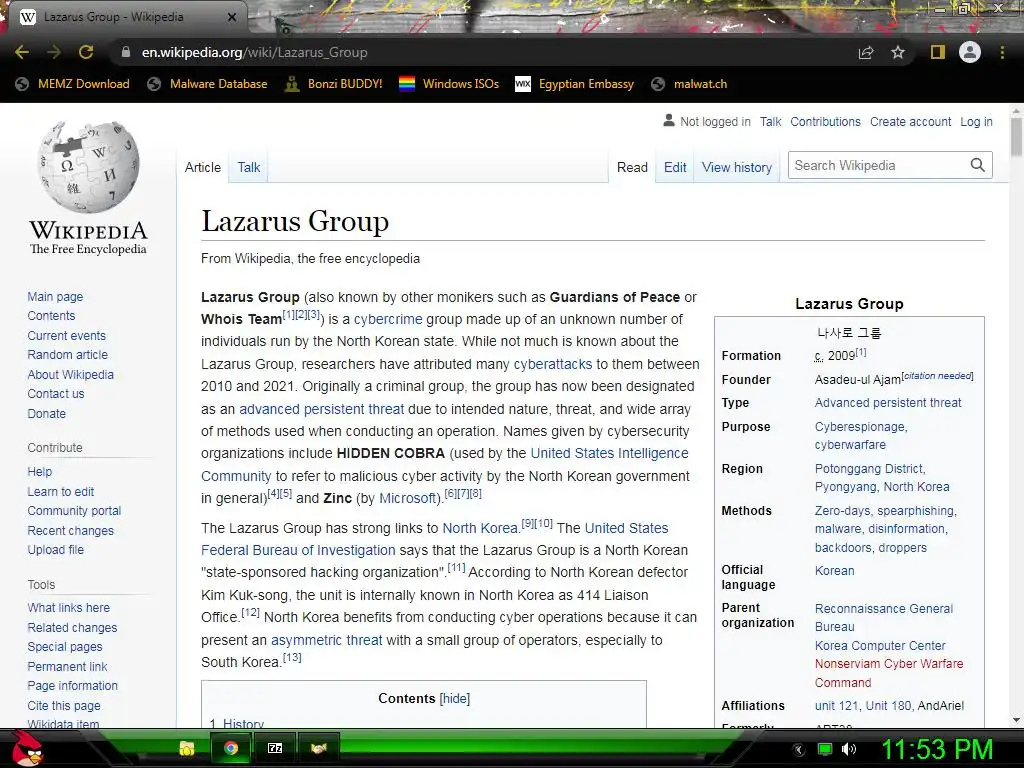
Task: Open the Contributions link
Action: click(825, 121)
